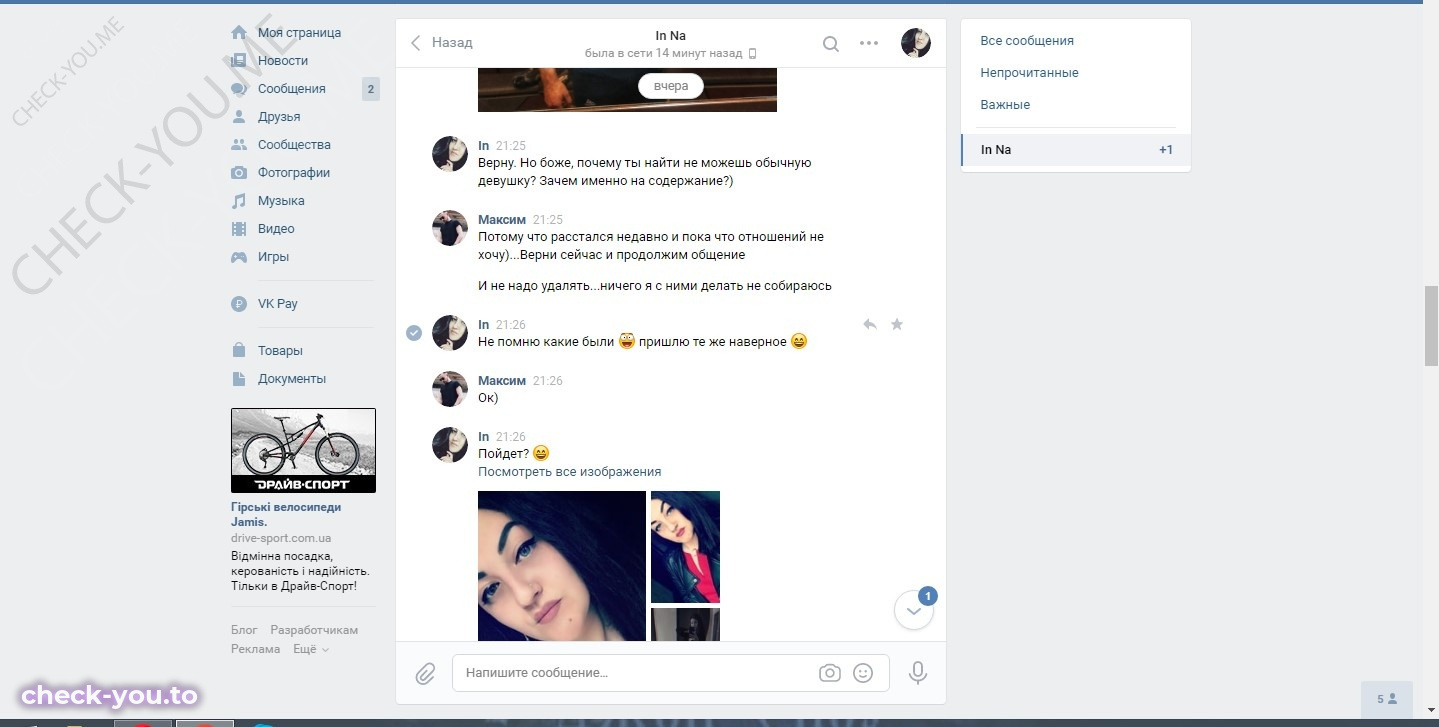The width and height of the screenshot is (1439, 727).
Task: Open the Блог footer link
Action: click(244, 630)
